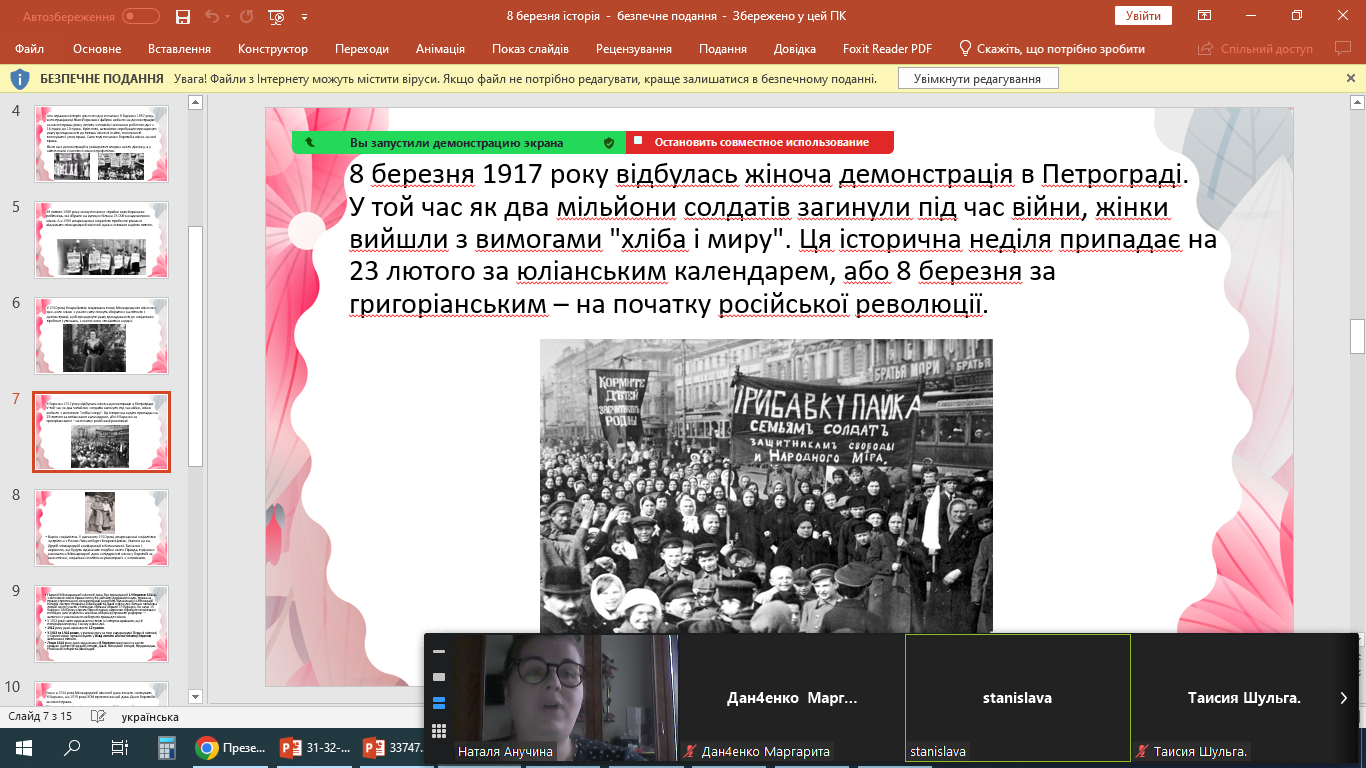Click the spell check icon in status bar
Screen dimensions: 1366x768
pos(97,717)
